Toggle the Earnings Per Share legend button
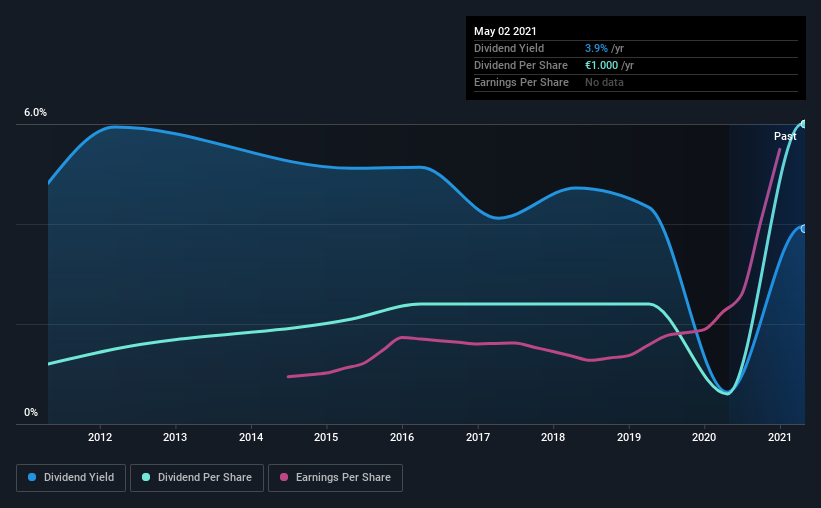The width and height of the screenshot is (821, 508). point(335,478)
